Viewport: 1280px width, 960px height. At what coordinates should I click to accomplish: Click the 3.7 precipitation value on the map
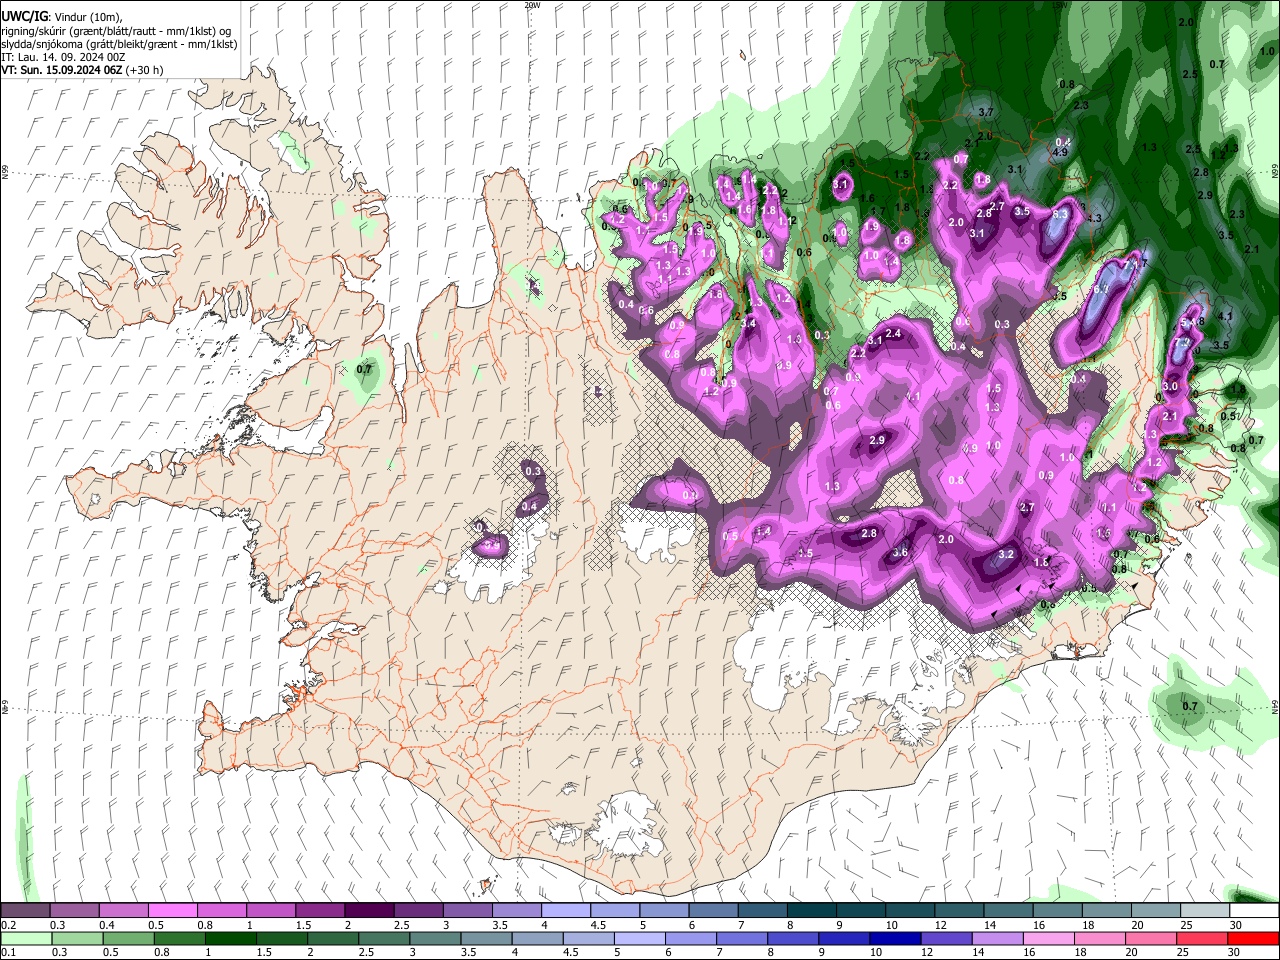[986, 112]
